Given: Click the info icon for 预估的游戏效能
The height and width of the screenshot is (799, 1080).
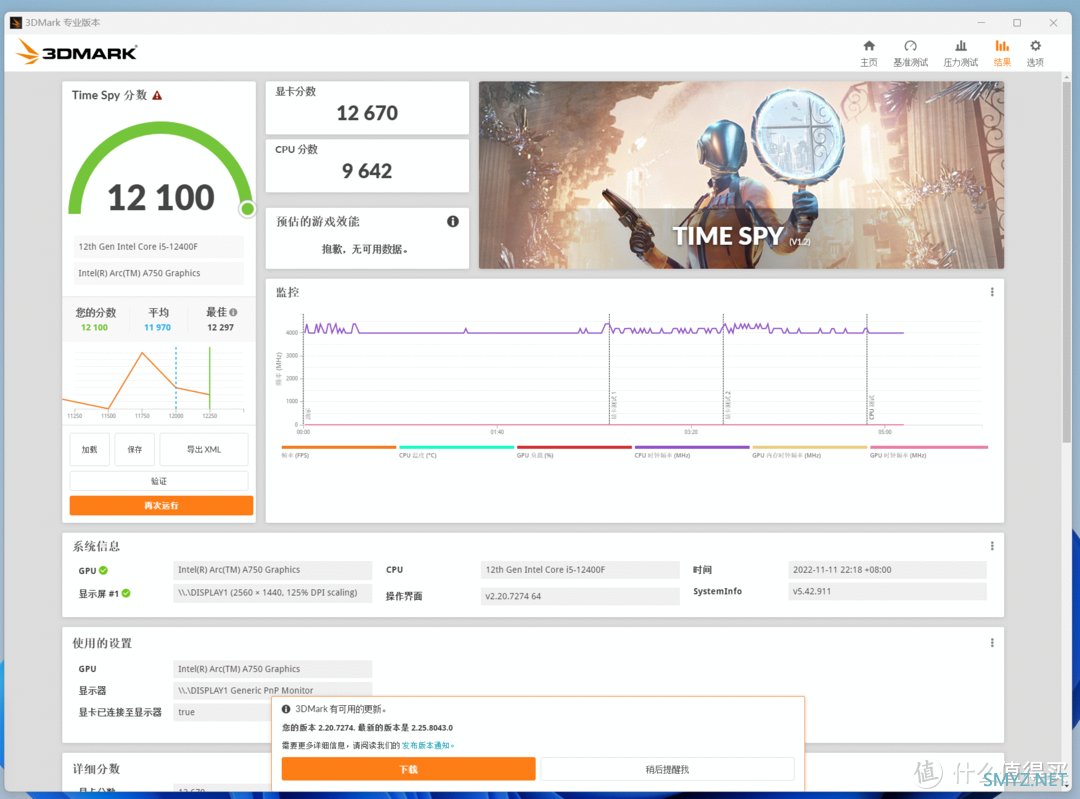Looking at the screenshot, I should point(453,221).
